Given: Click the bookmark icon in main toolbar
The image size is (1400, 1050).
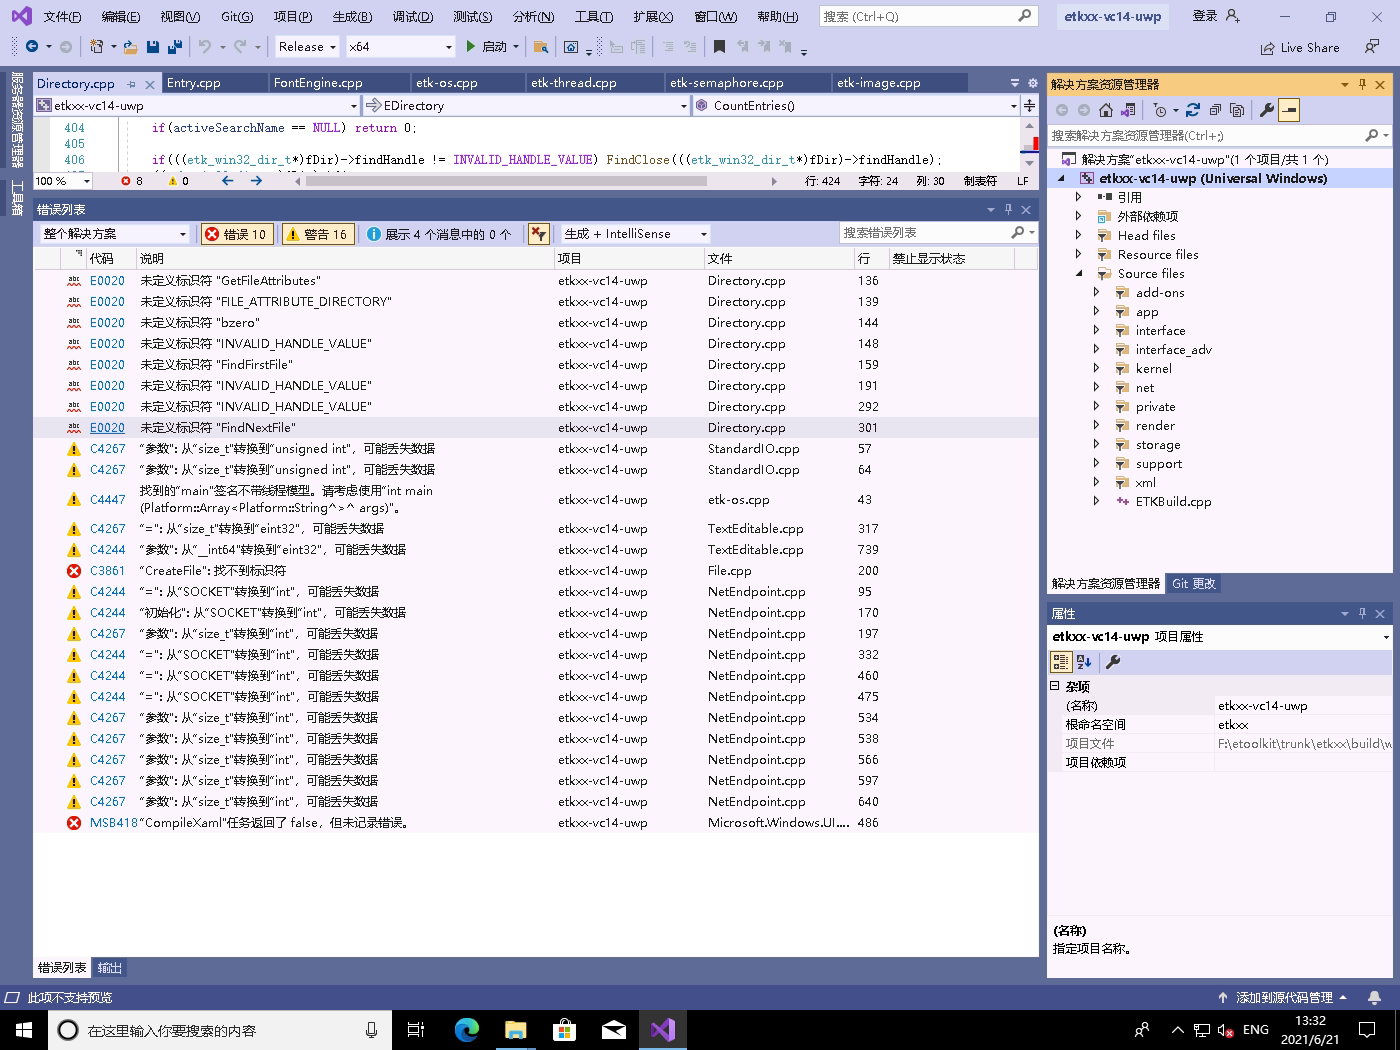Looking at the screenshot, I should [x=719, y=47].
